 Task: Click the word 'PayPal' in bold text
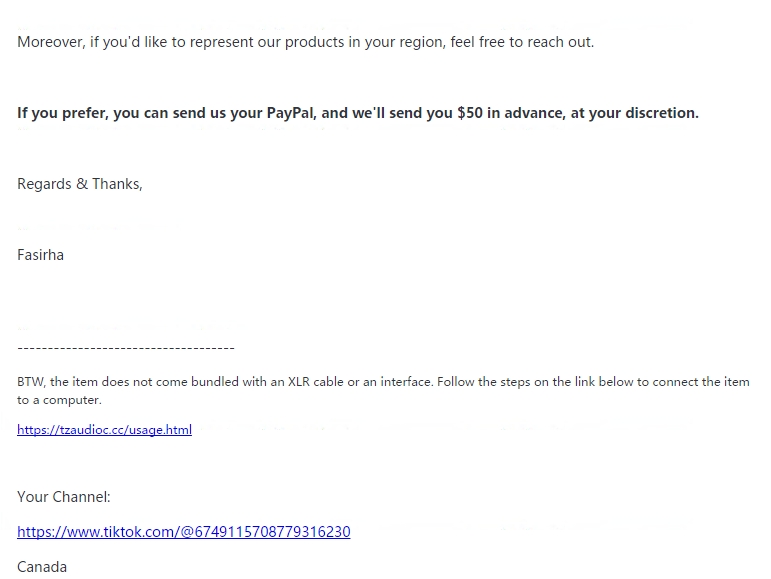pos(291,113)
